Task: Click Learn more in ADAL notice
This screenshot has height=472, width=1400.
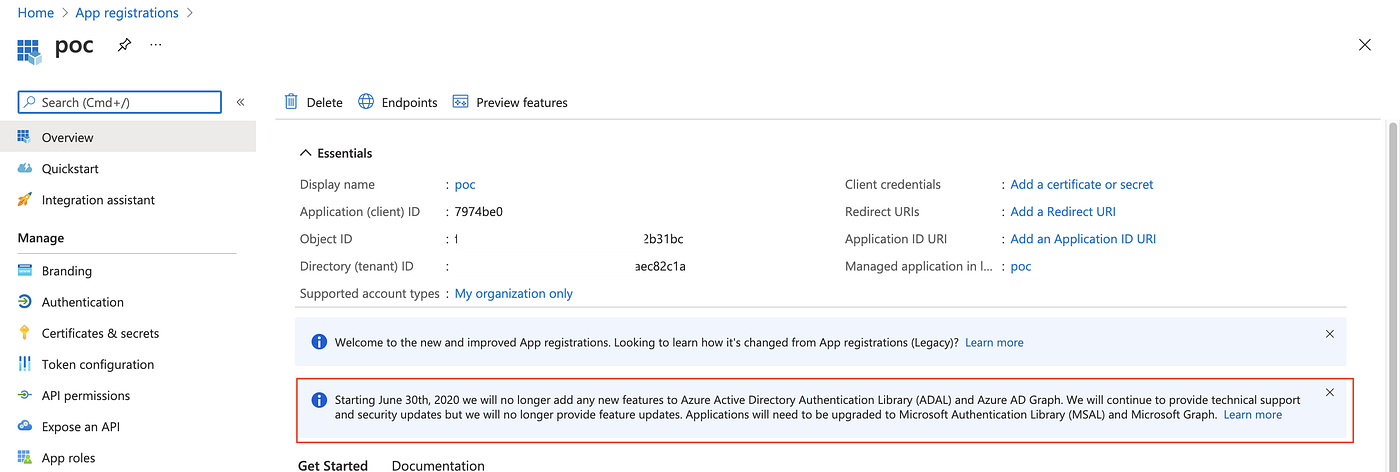Action: pos(1253,415)
